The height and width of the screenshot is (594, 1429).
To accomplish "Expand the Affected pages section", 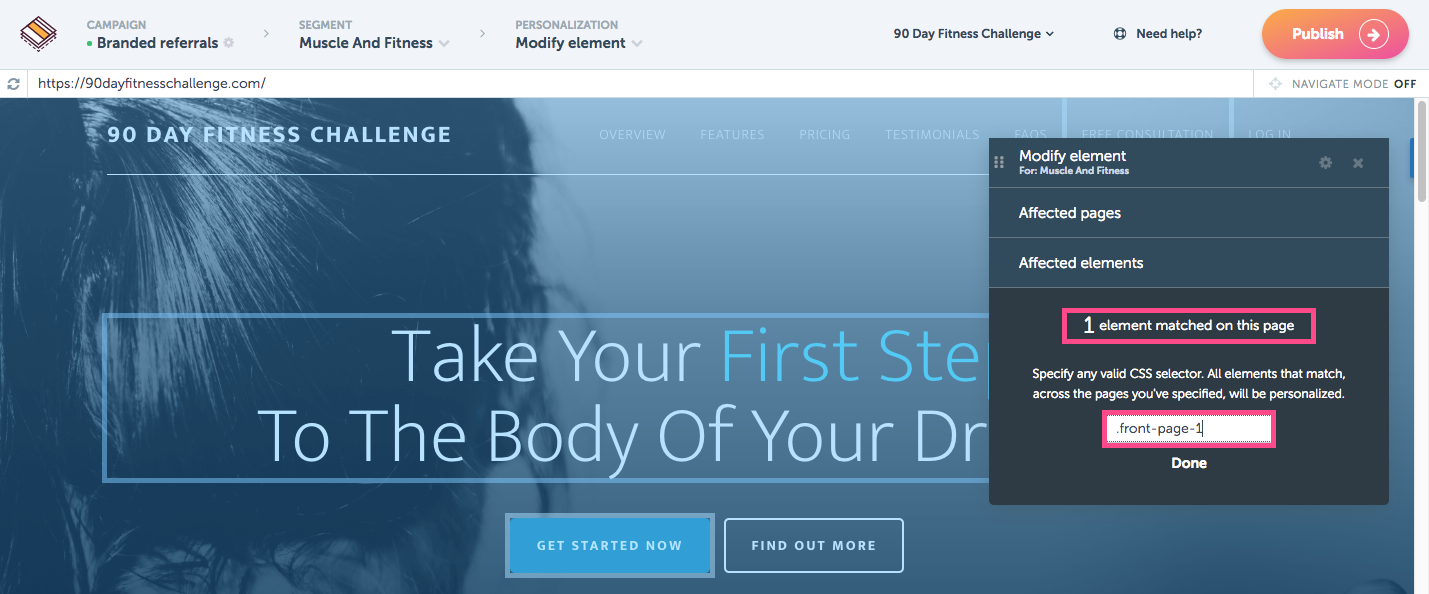I will coord(1189,213).
